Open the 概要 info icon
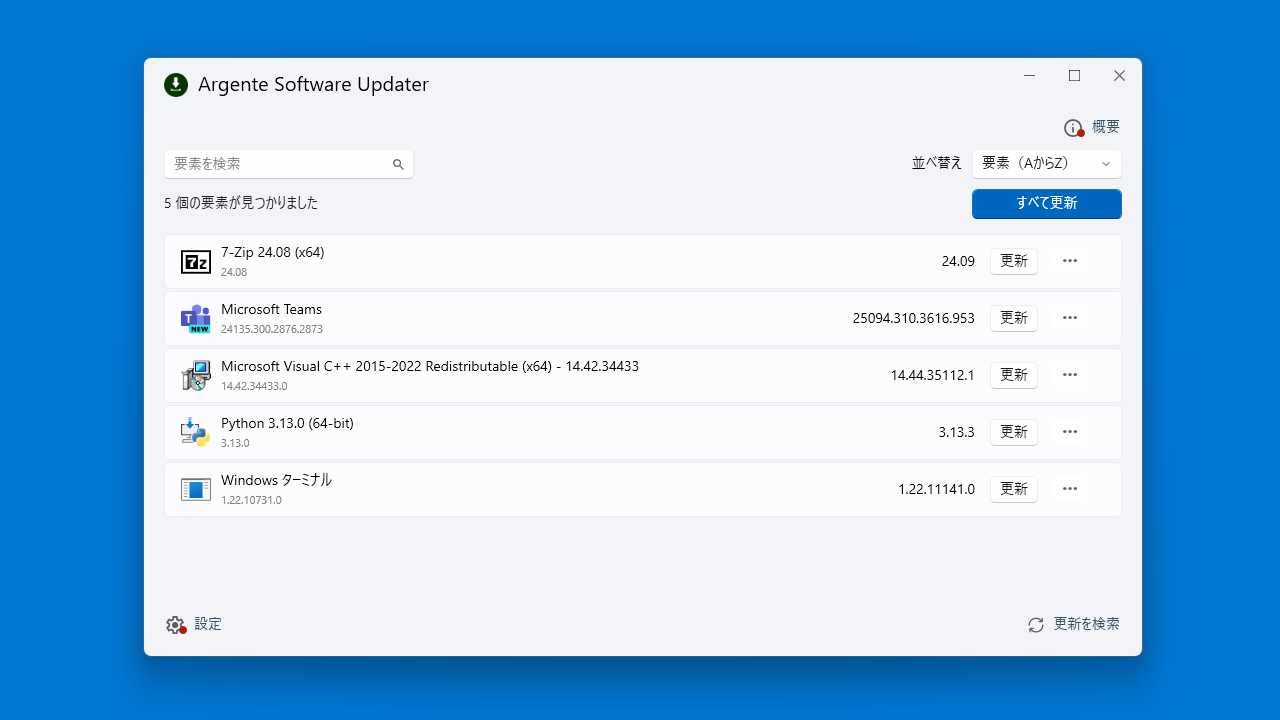The height and width of the screenshot is (720, 1280). coord(1074,128)
